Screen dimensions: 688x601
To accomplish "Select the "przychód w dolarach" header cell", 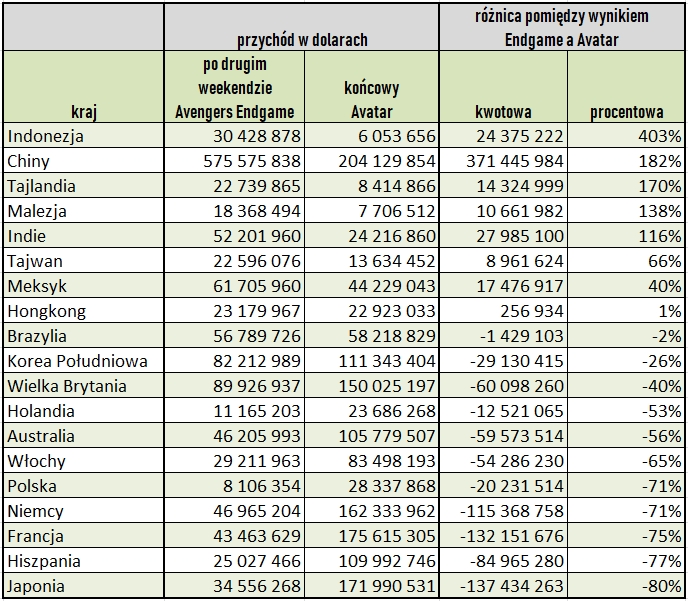I will pyautogui.click(x=302, y=40).
